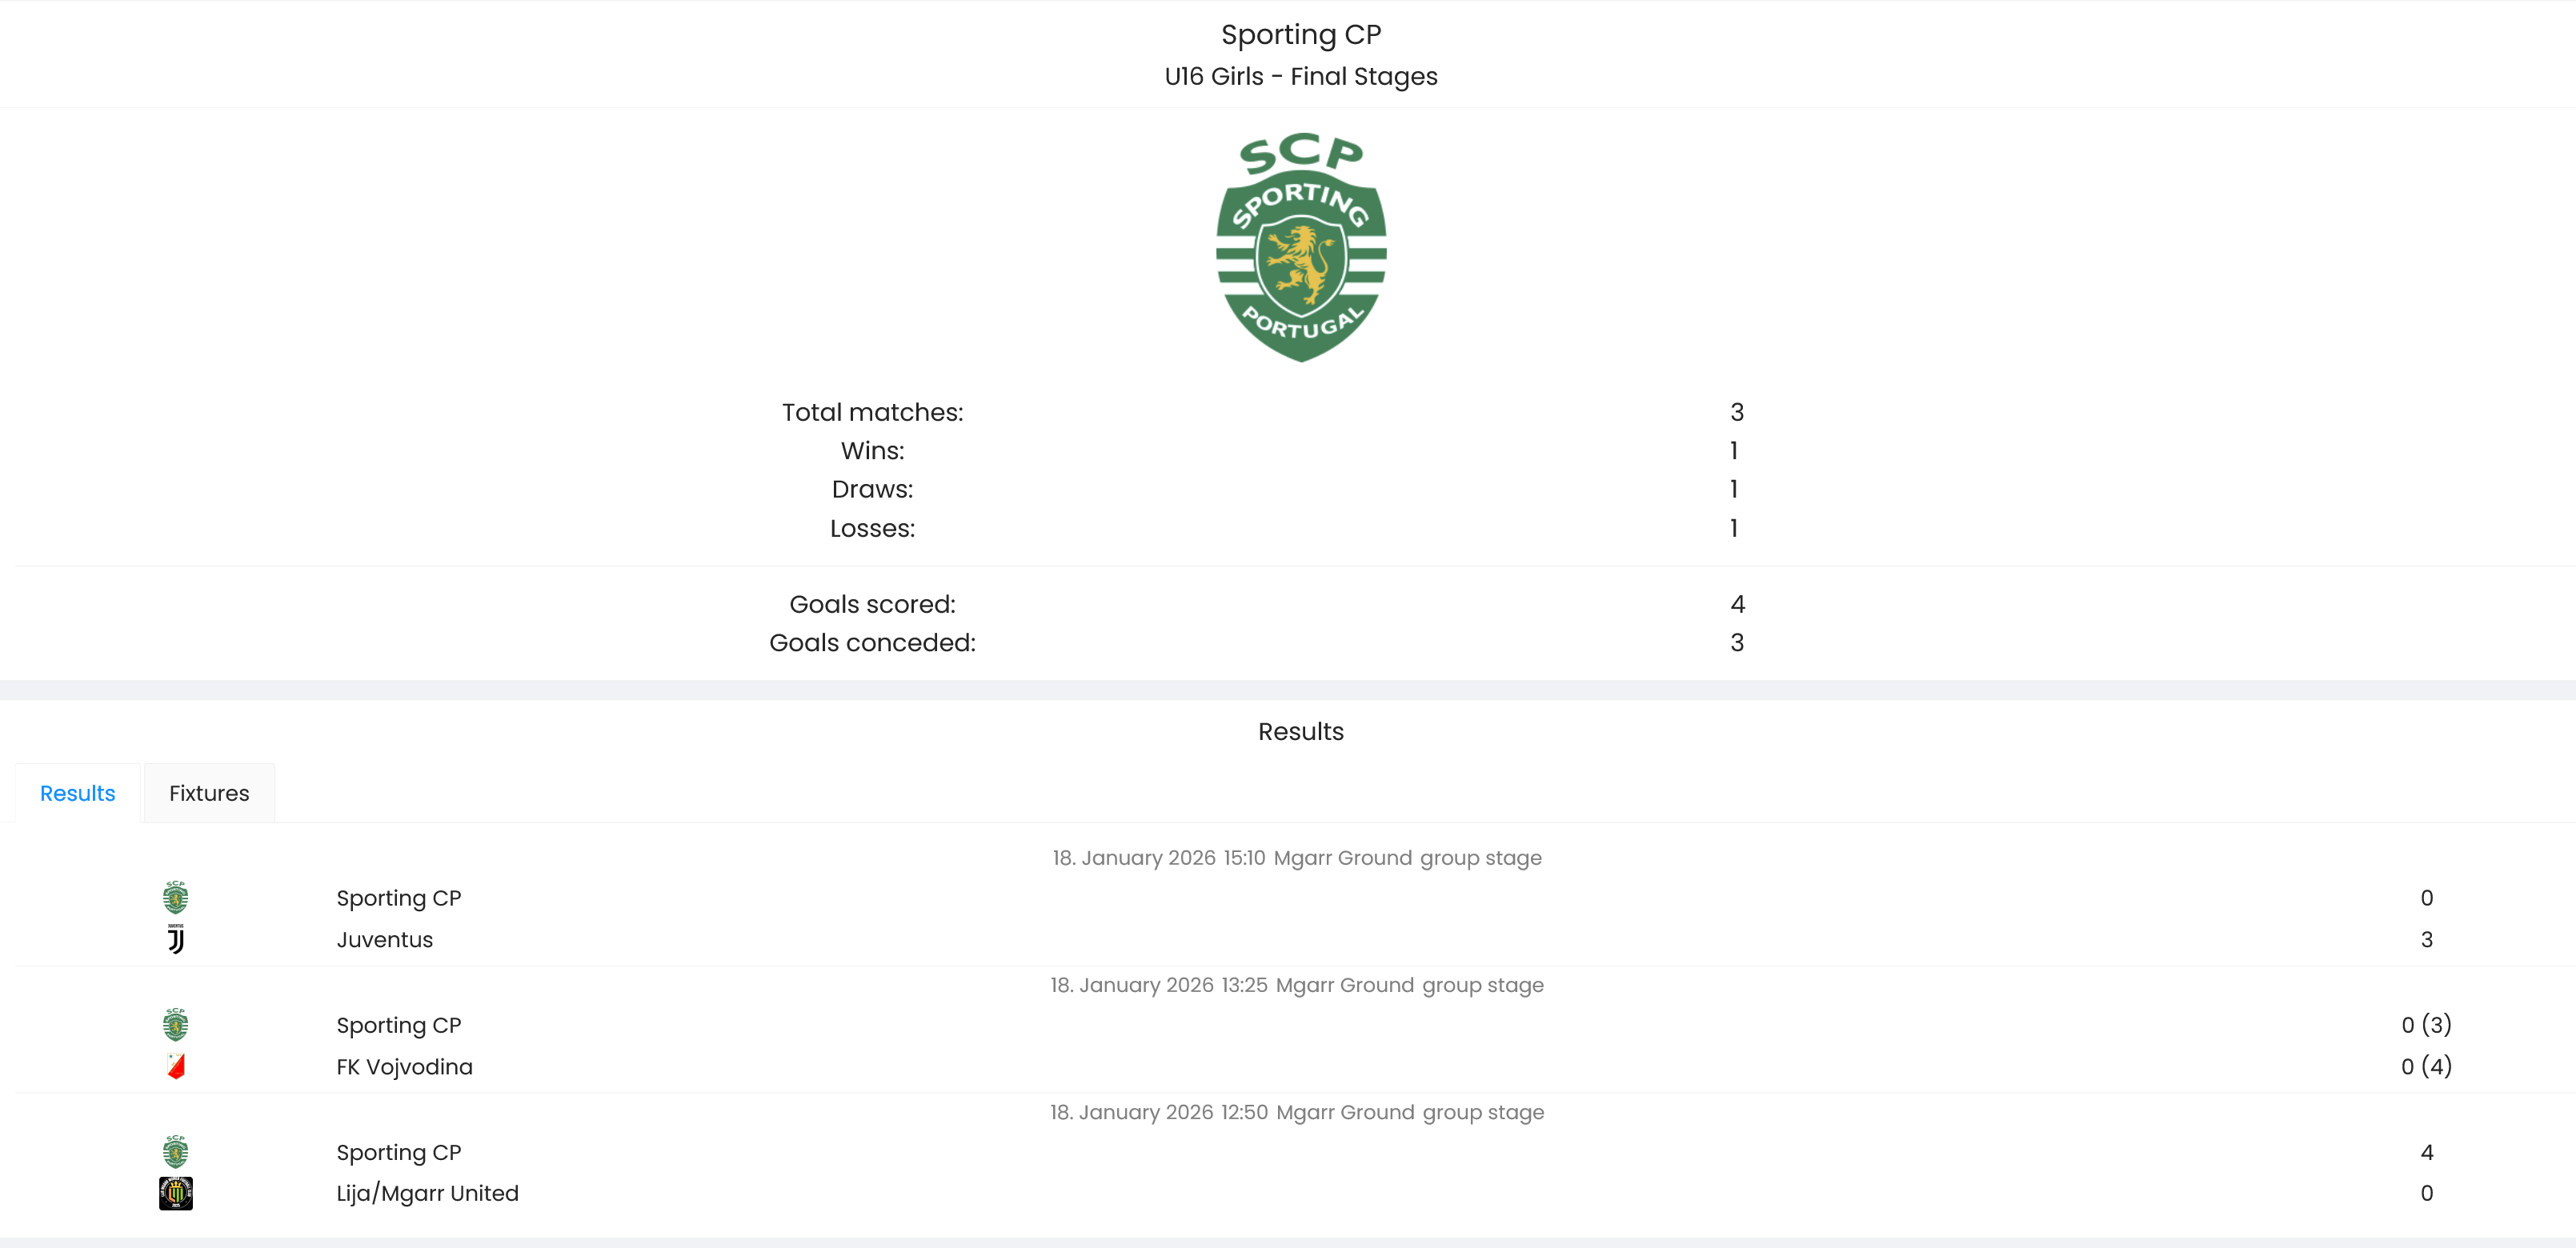
Task: Click Sporting CP name in the 15:10 match
Action: 398,898
